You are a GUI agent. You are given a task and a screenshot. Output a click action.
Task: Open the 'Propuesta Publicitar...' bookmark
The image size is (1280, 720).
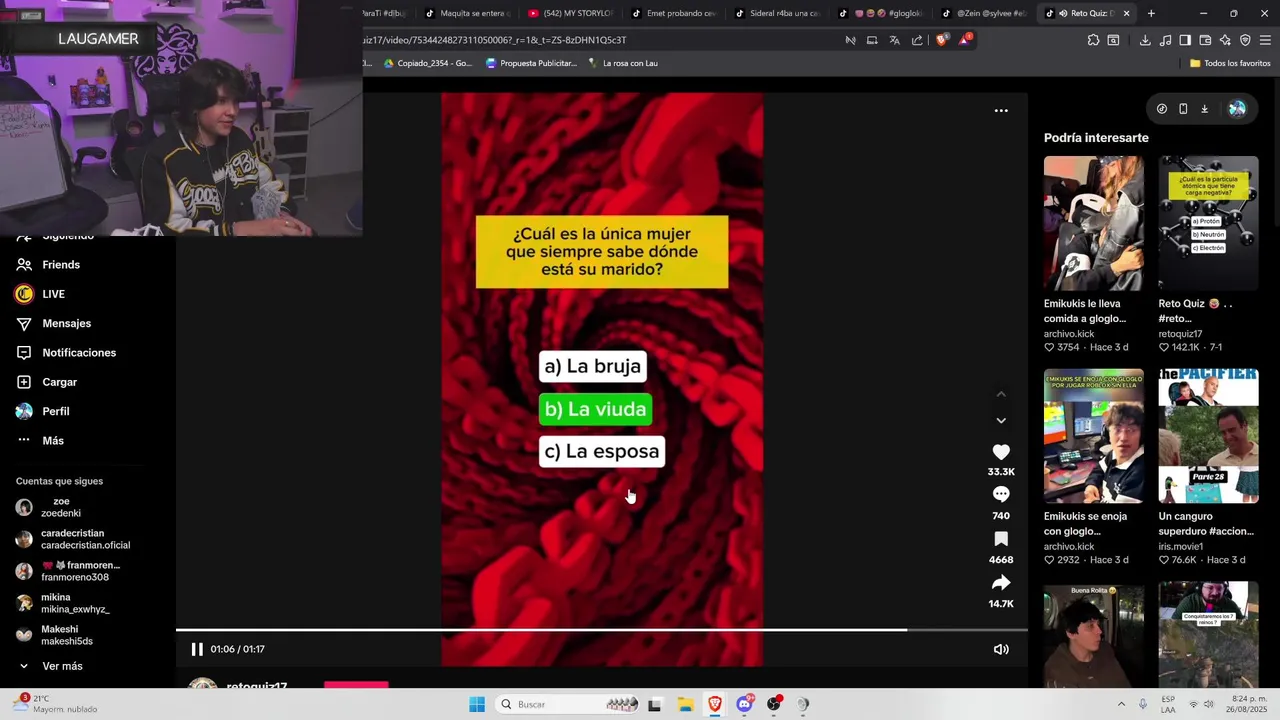click(531, 63)
